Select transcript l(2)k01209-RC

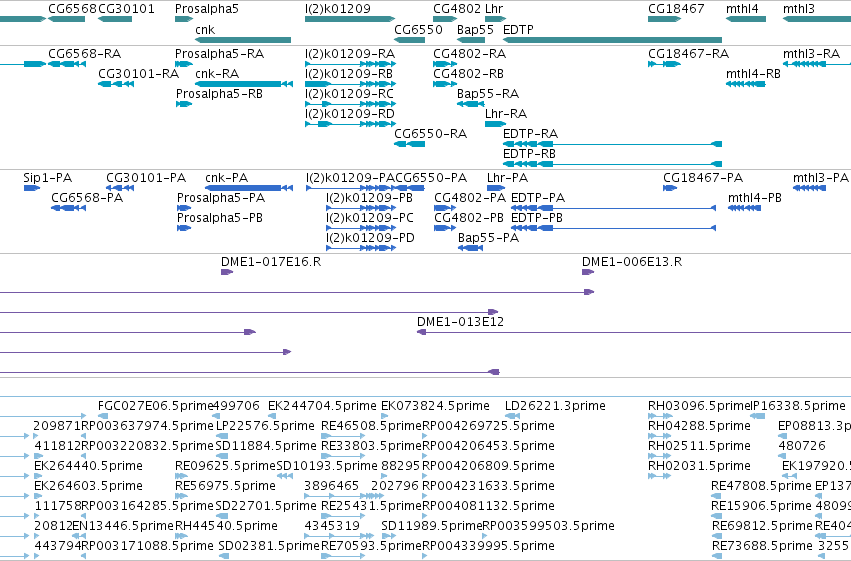351,104
